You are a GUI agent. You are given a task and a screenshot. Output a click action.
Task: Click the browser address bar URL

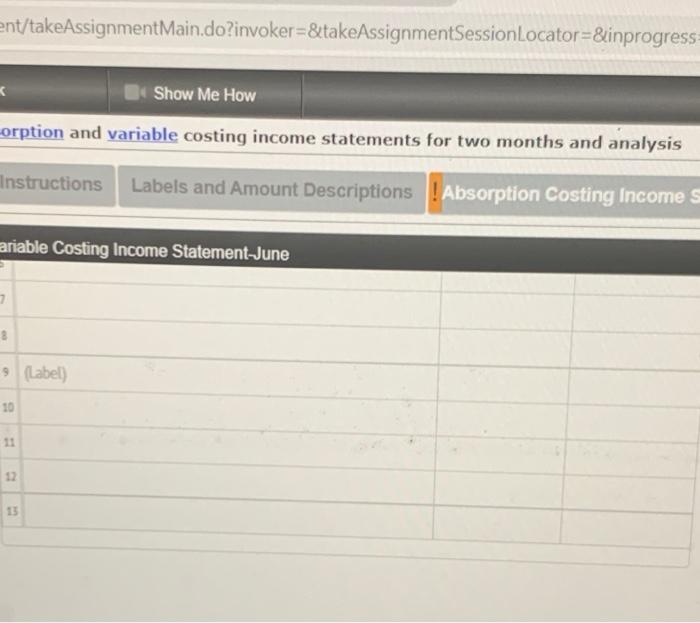pos(350,32)
